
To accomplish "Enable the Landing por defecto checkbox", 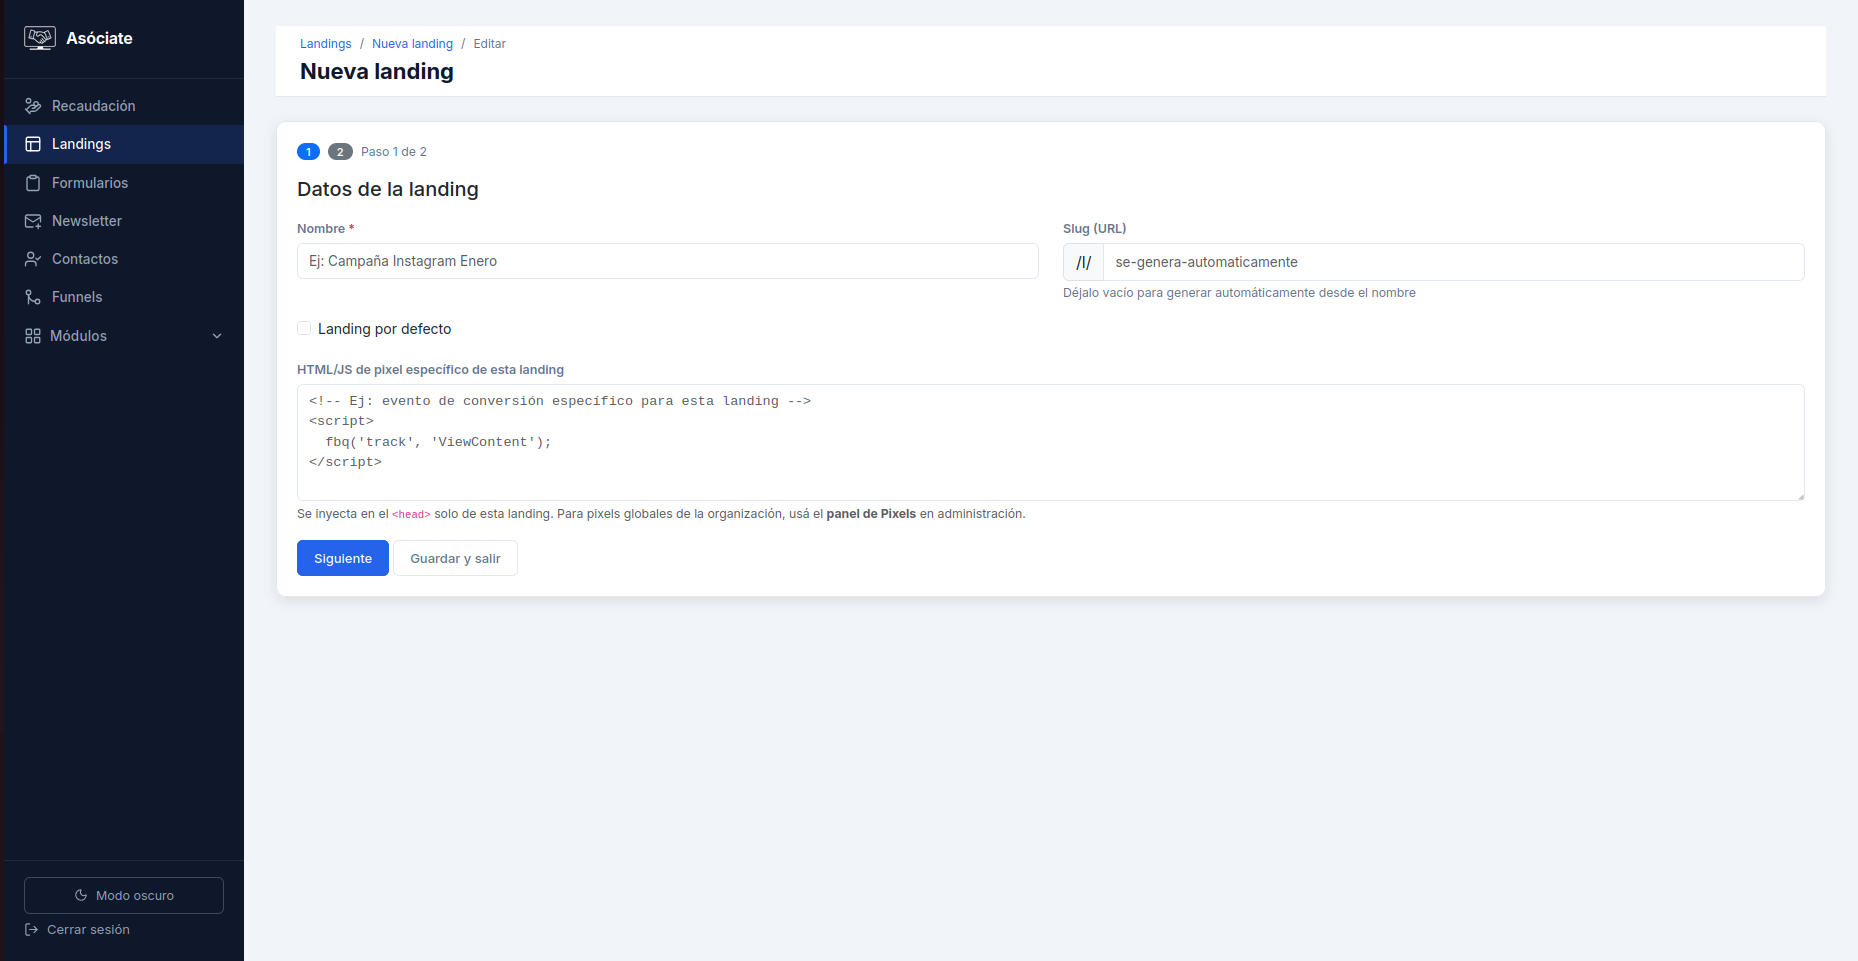I will 304,328.
